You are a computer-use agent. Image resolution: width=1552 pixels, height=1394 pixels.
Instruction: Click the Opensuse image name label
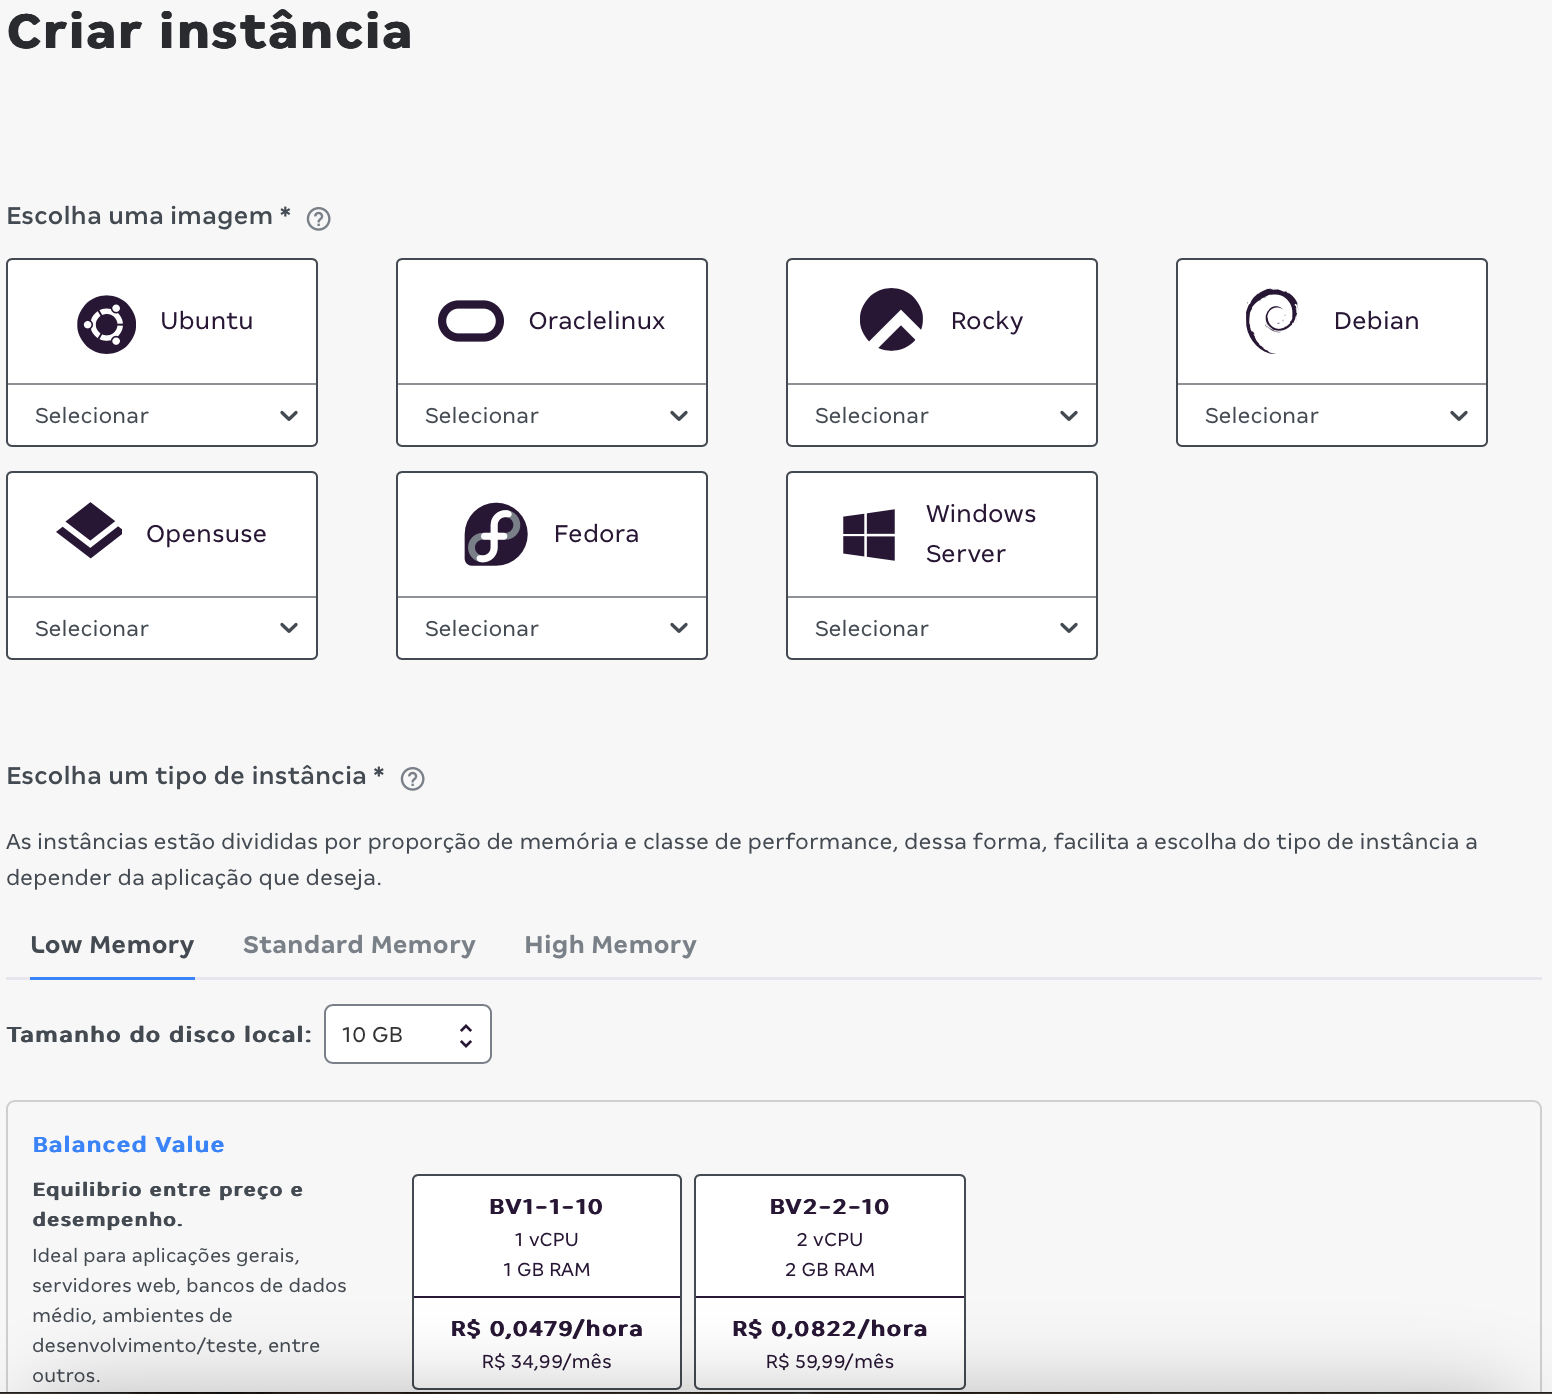pyautogui.click(x=207, y=534)
